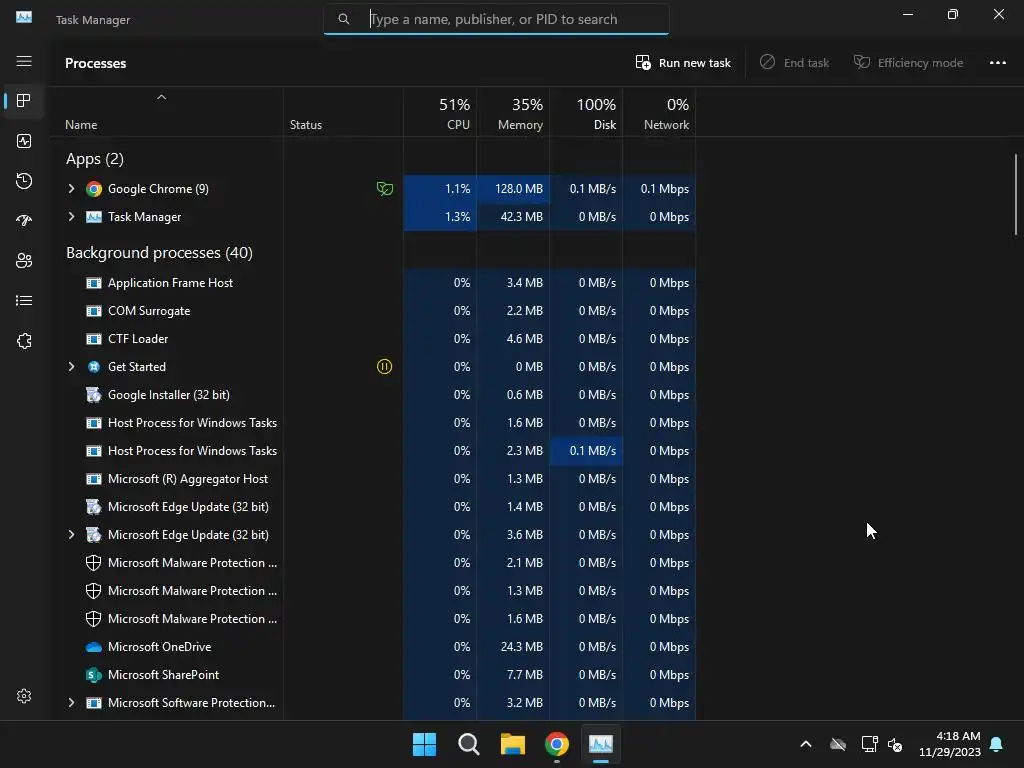Viewport: 1024px width, 768px height.
Task: Show hidden system tray icons
Action: pos(806,744)
